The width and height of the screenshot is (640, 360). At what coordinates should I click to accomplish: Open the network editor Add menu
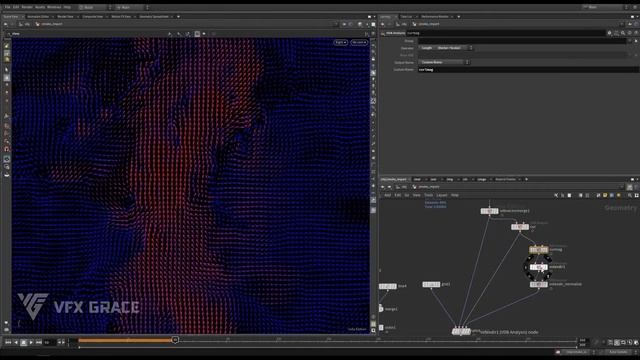387,196
